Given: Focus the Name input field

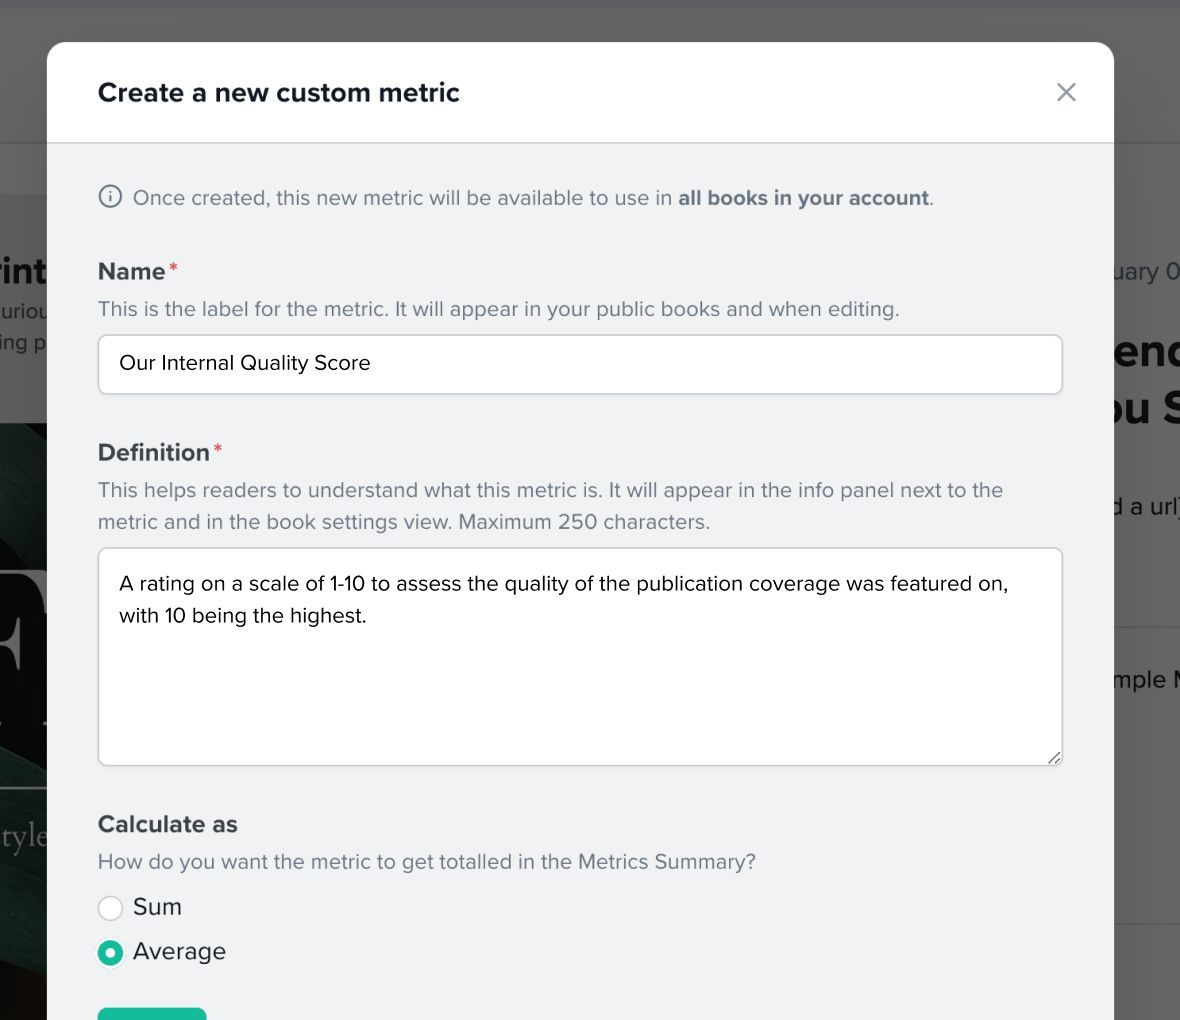Looking at the screenshot, I should click(580, 364).
